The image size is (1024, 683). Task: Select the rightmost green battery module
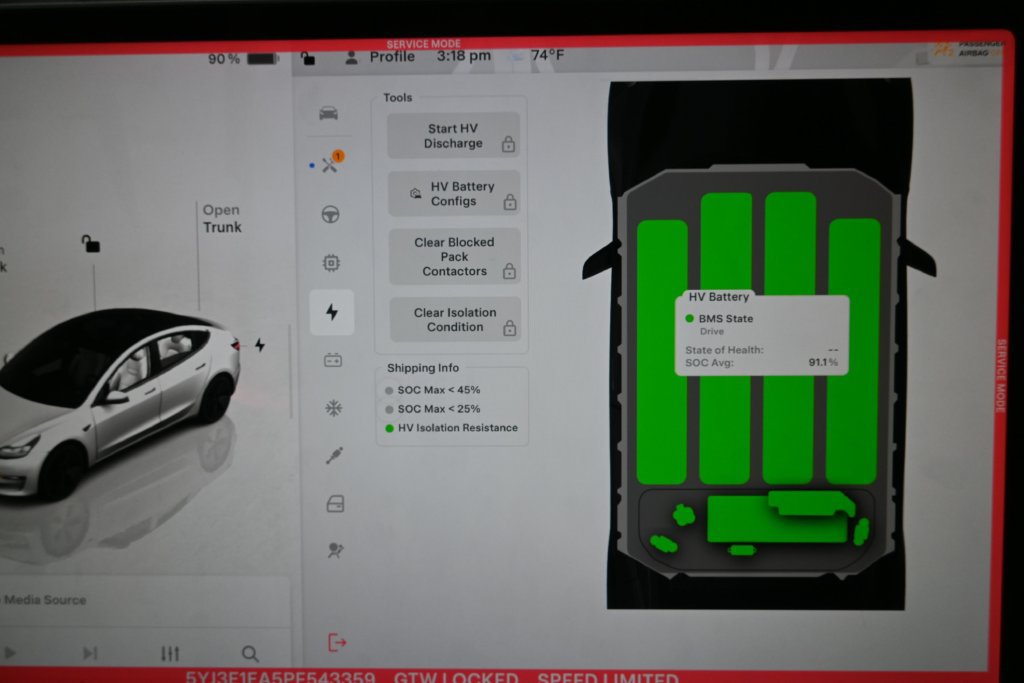(x=853, y=351)
